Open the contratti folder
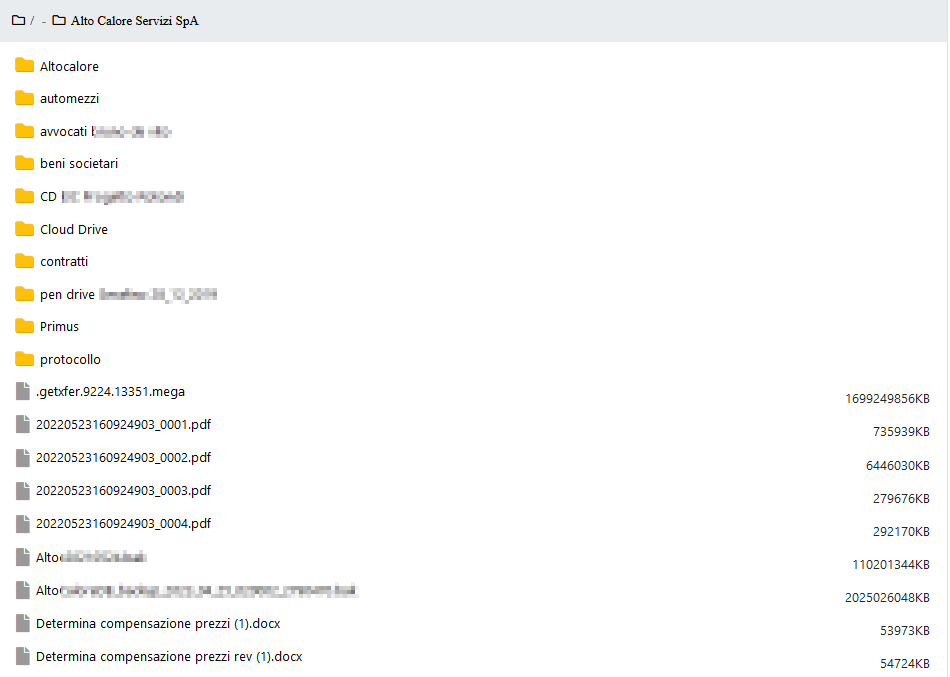Screen dimensions: 950x677 (x=64, y=262)
